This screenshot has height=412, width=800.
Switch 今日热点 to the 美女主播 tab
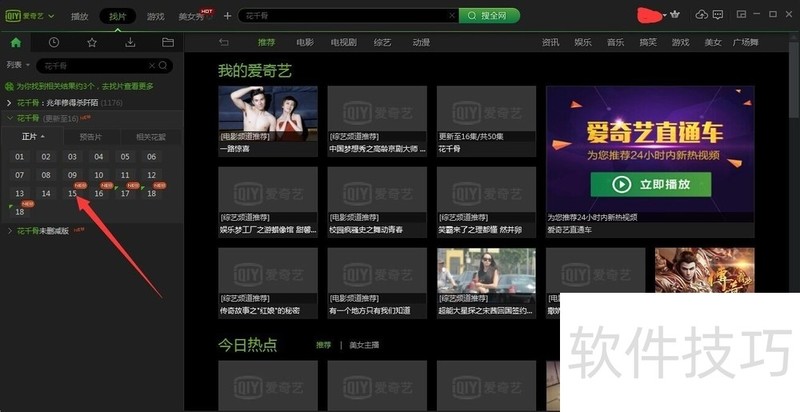(x=364, y=345)
